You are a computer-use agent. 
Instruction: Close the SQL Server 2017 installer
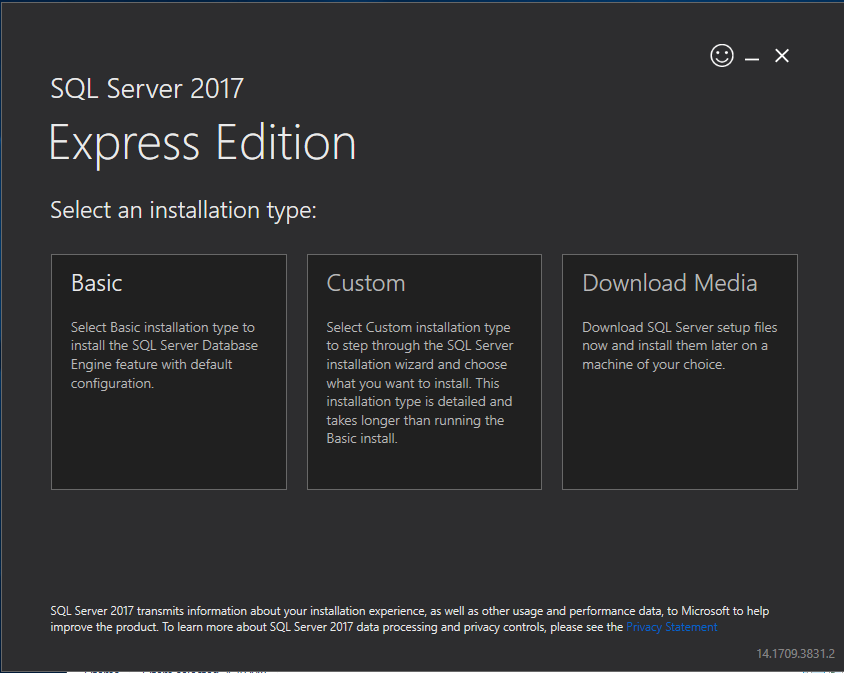782,55
